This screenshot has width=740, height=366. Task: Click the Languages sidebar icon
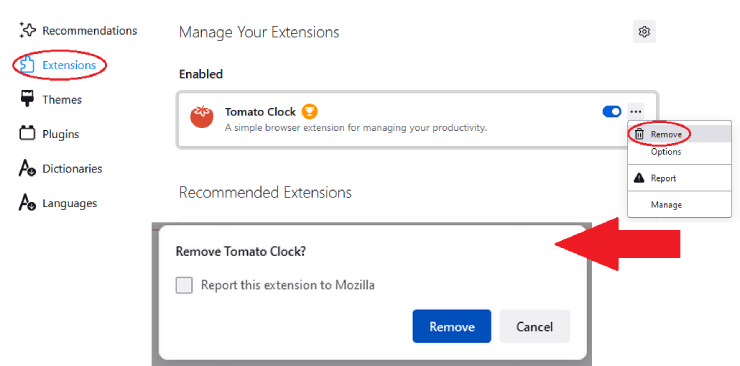click(x=27, y=203)
